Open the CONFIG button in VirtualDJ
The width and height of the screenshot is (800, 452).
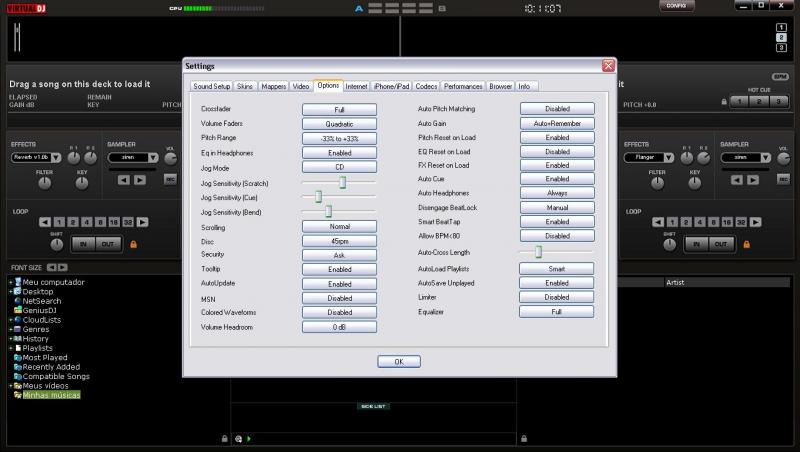(676, 6)
